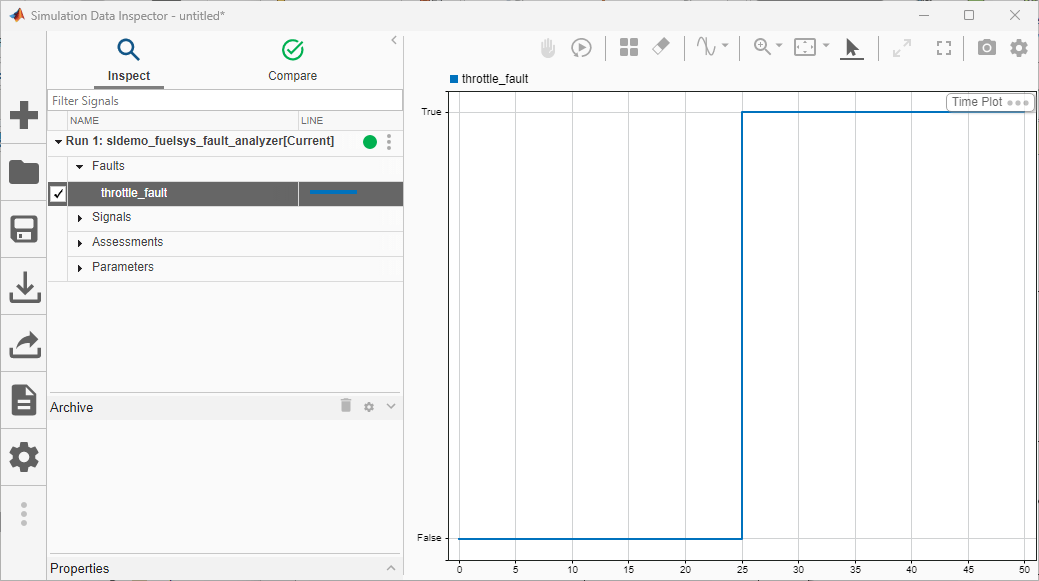Select the arrow pointer tool
Viewport: 1039px width, 581px height.
[x=852, y=47]
